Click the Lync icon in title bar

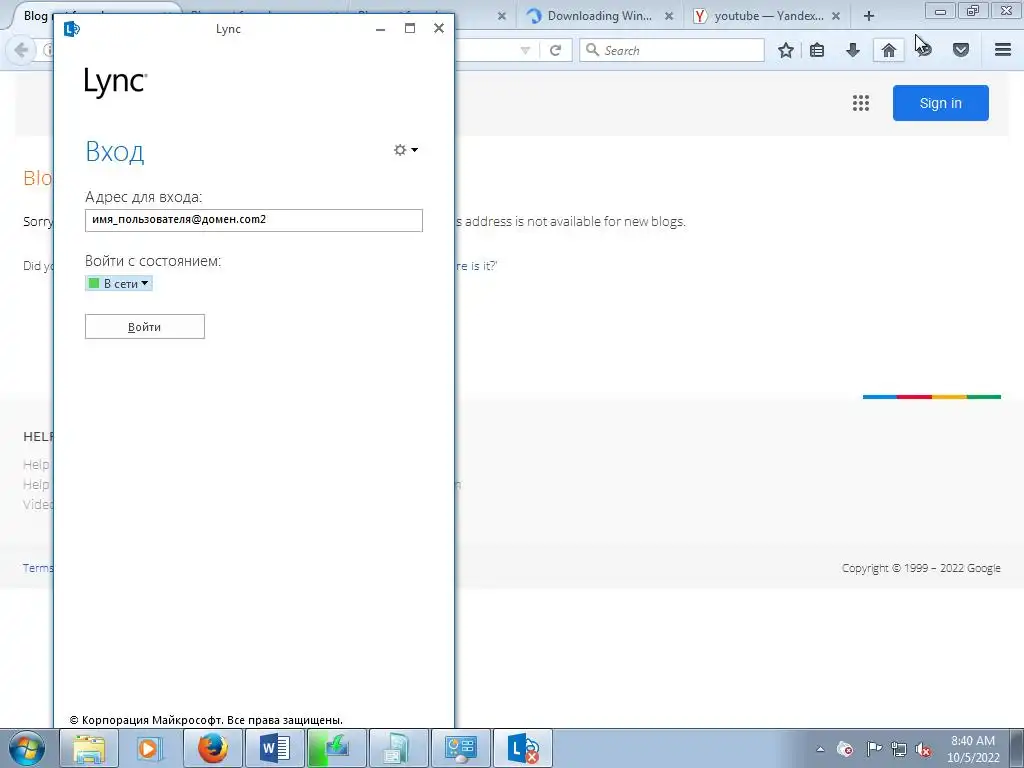[71, 29]
